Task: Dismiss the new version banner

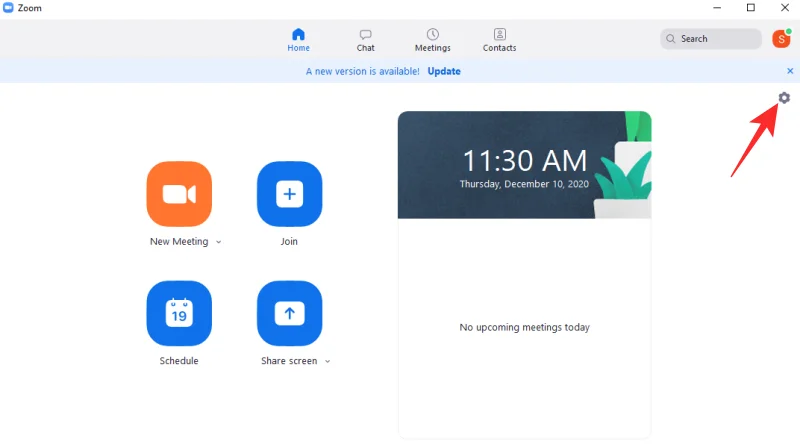Action: (x=790, y=71)
